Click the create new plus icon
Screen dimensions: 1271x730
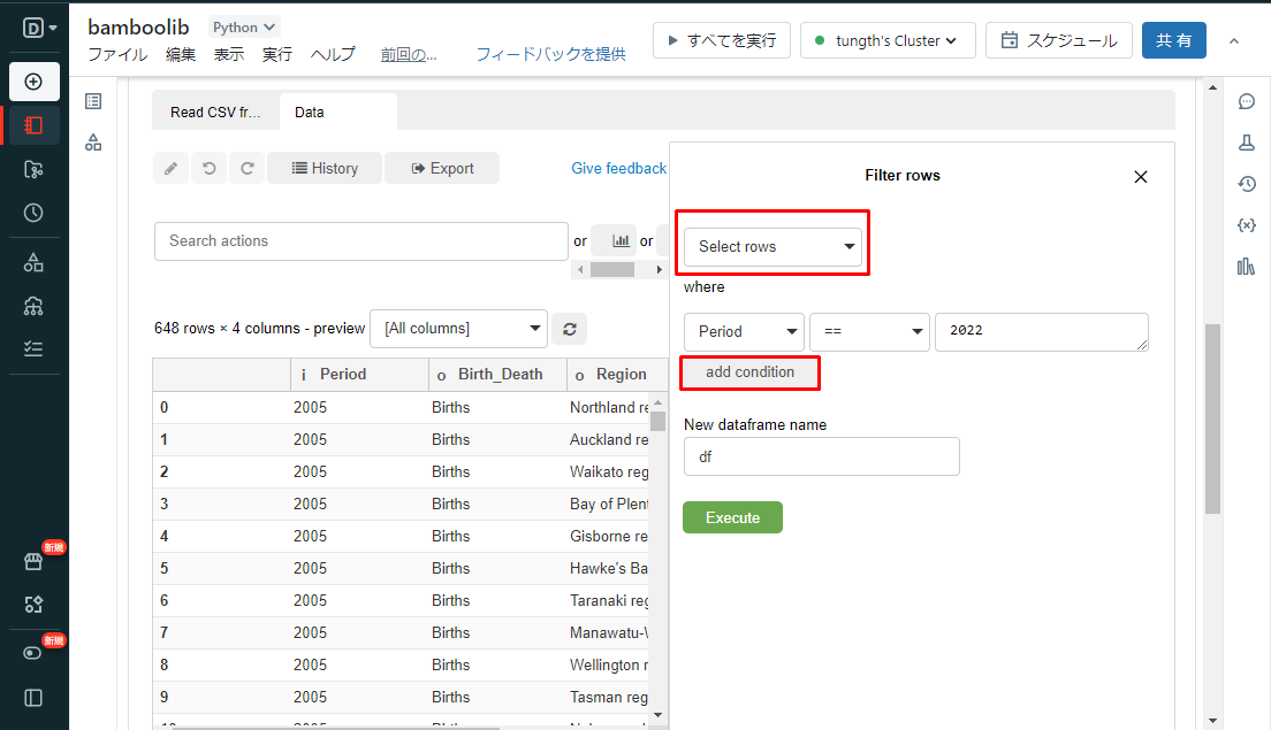[x=34, y=82]
